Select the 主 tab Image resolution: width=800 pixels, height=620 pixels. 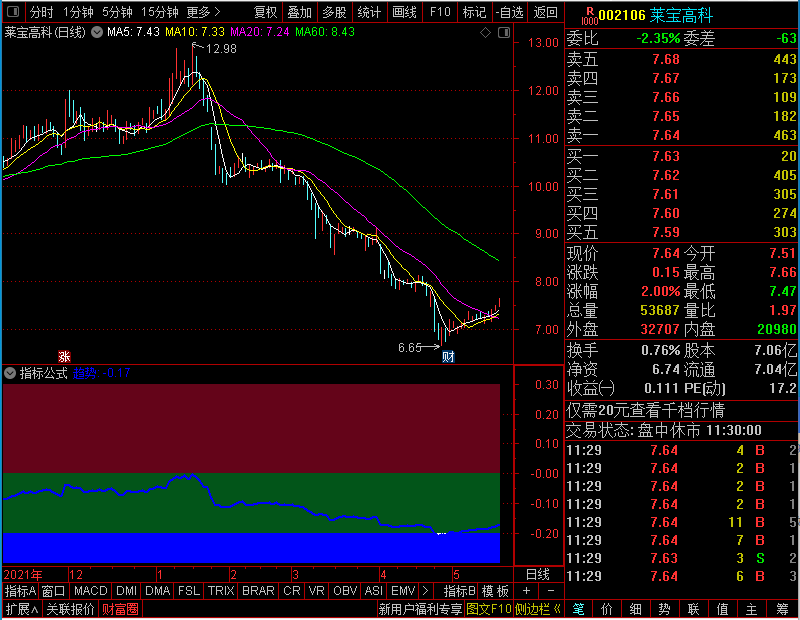pos(752,609)
